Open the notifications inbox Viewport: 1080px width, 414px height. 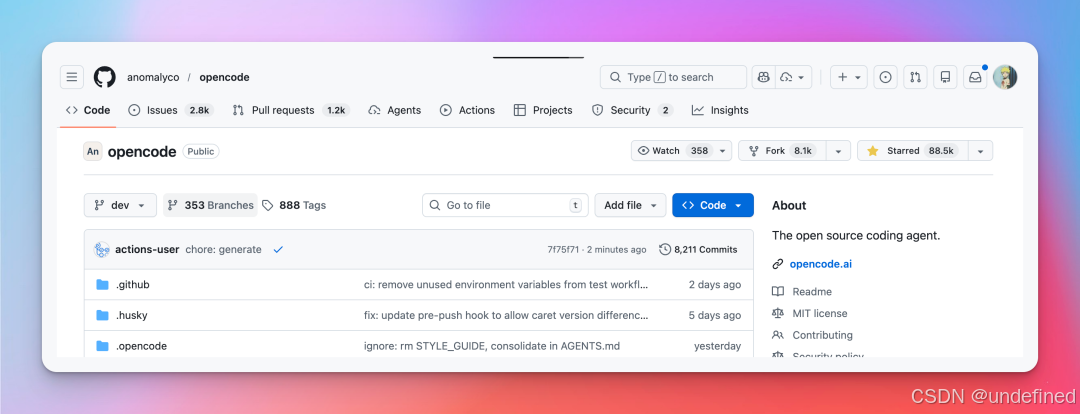click(x=975, y=77)
